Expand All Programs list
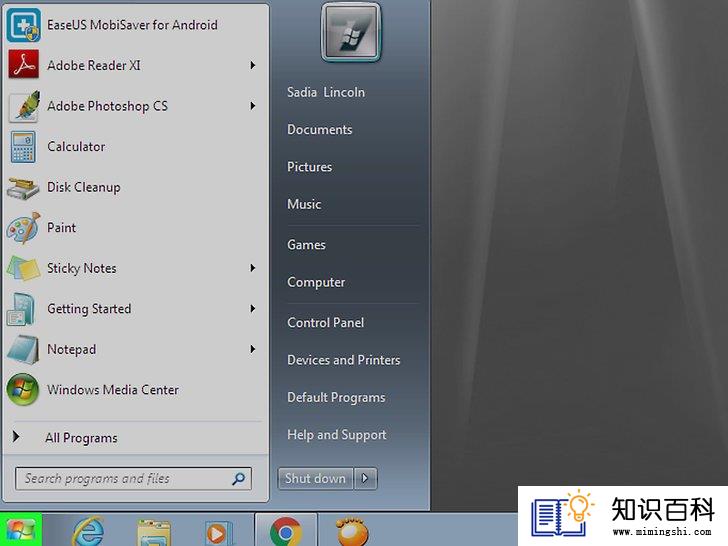The image size is (728, 546). [x=82, y=437]
